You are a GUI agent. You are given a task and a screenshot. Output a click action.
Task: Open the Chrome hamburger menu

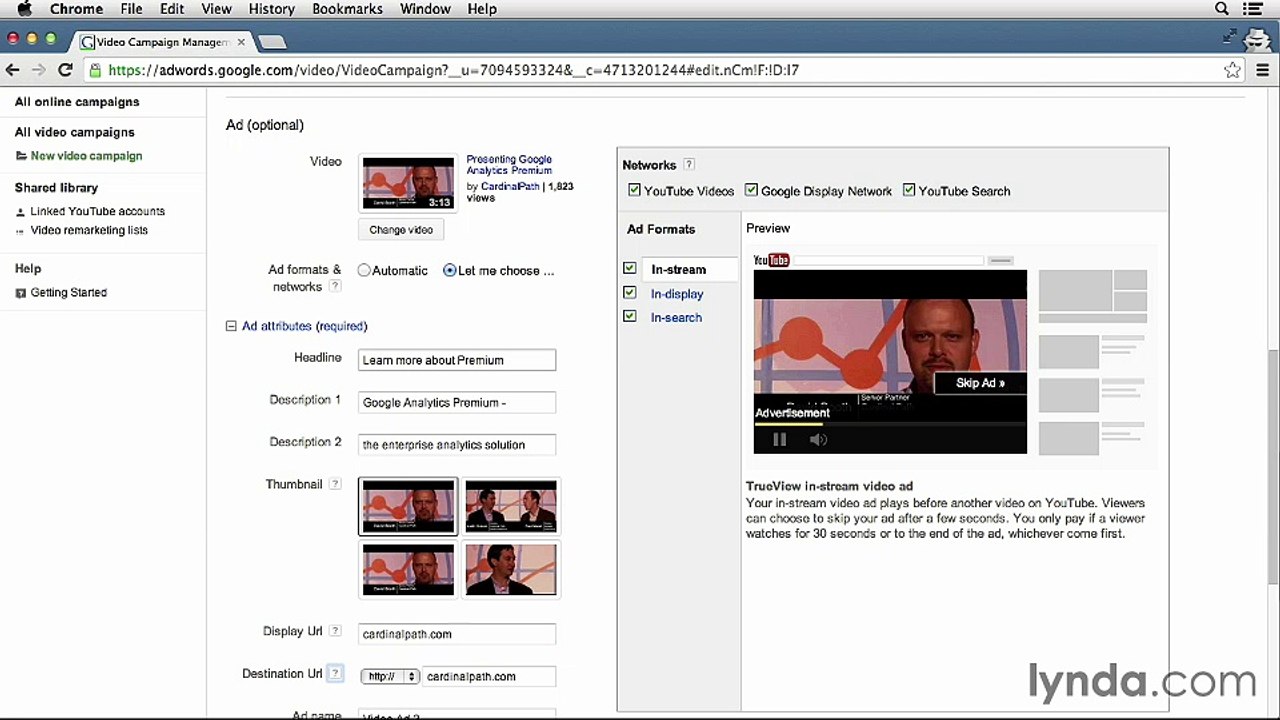coord(1262,70)
